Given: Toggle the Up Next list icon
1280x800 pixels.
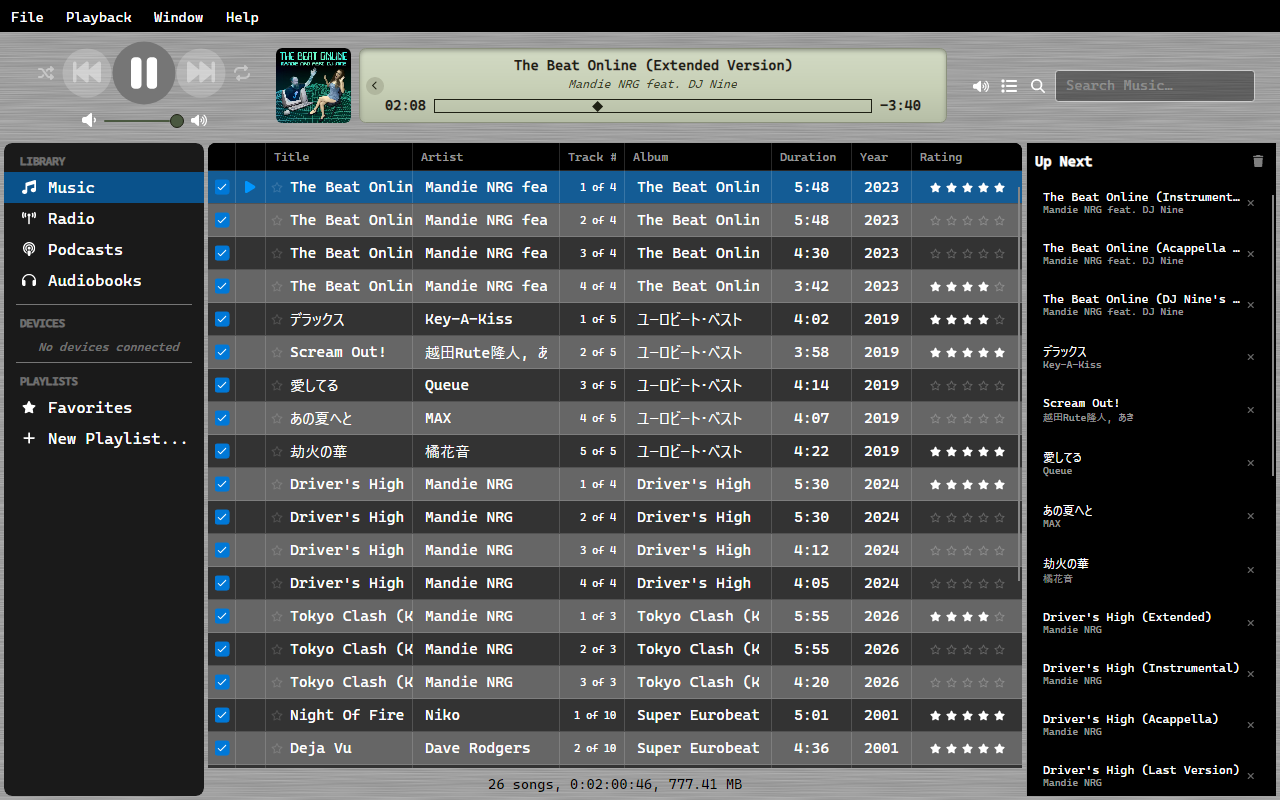Looking at the screenshot, I should coord(1009,86).
